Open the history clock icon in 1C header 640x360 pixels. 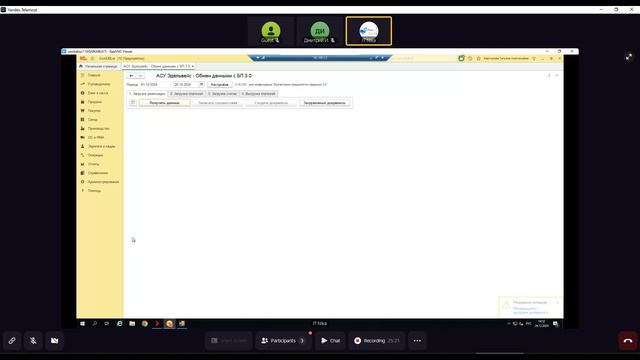[470, 58]
